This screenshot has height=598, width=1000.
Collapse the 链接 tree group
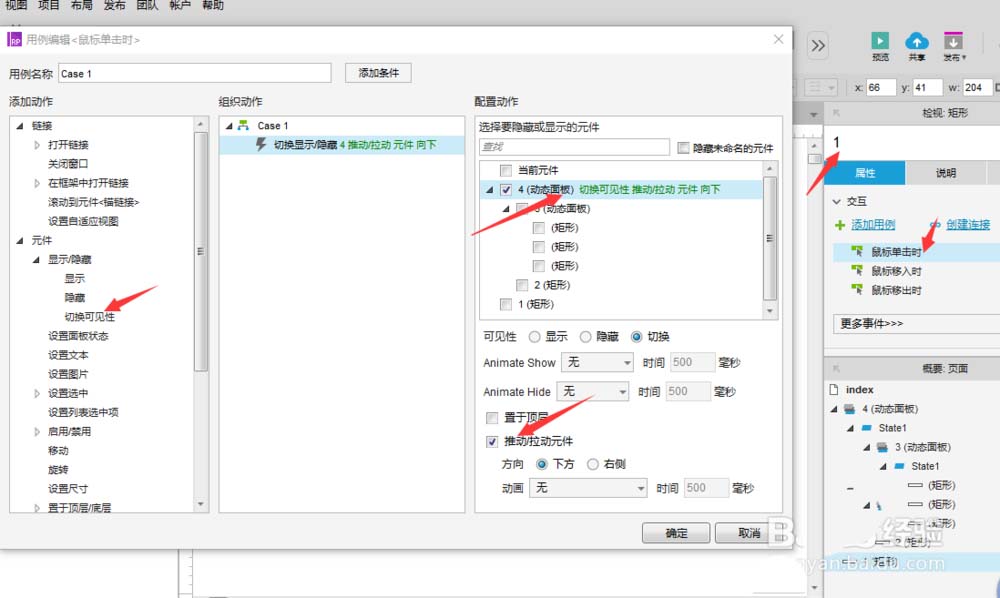tap(20, 126)
